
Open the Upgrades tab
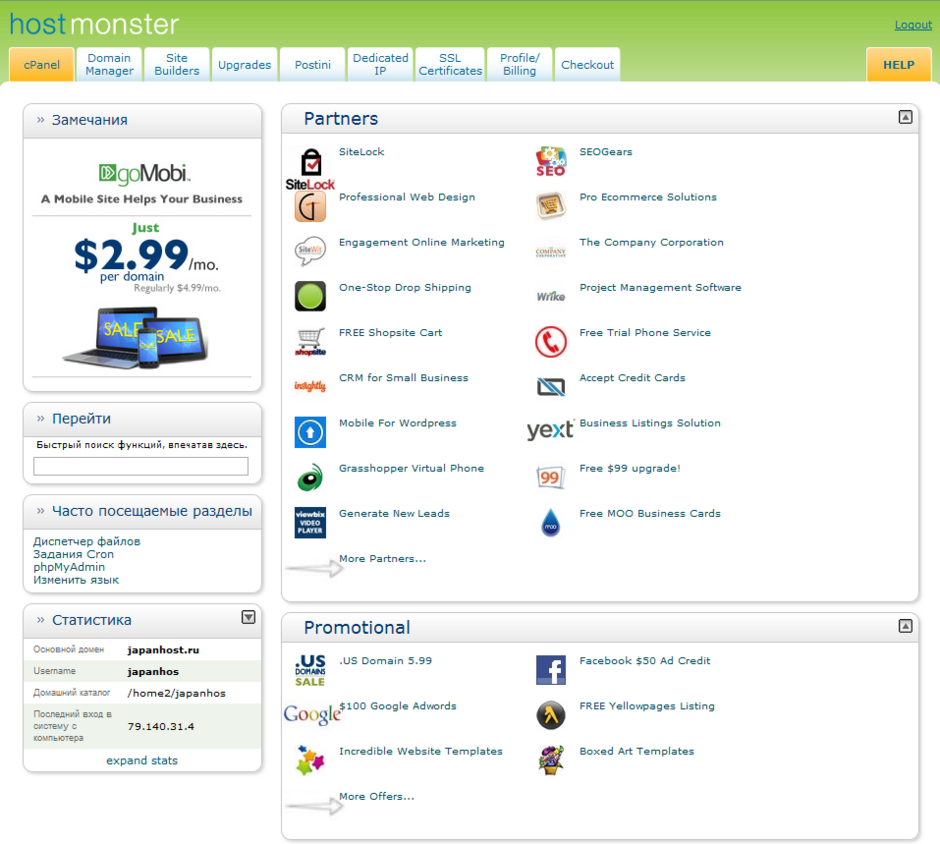point(245,65)
